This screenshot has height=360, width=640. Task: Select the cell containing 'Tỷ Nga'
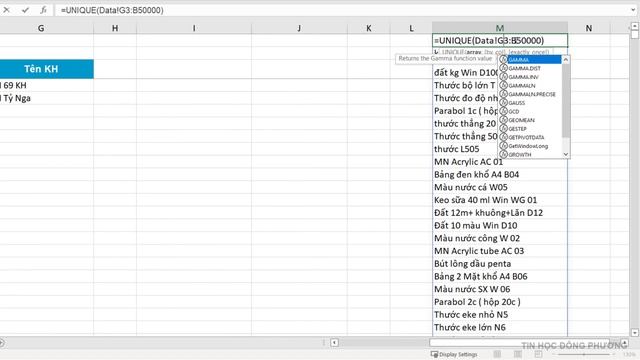tap(47, 98)
